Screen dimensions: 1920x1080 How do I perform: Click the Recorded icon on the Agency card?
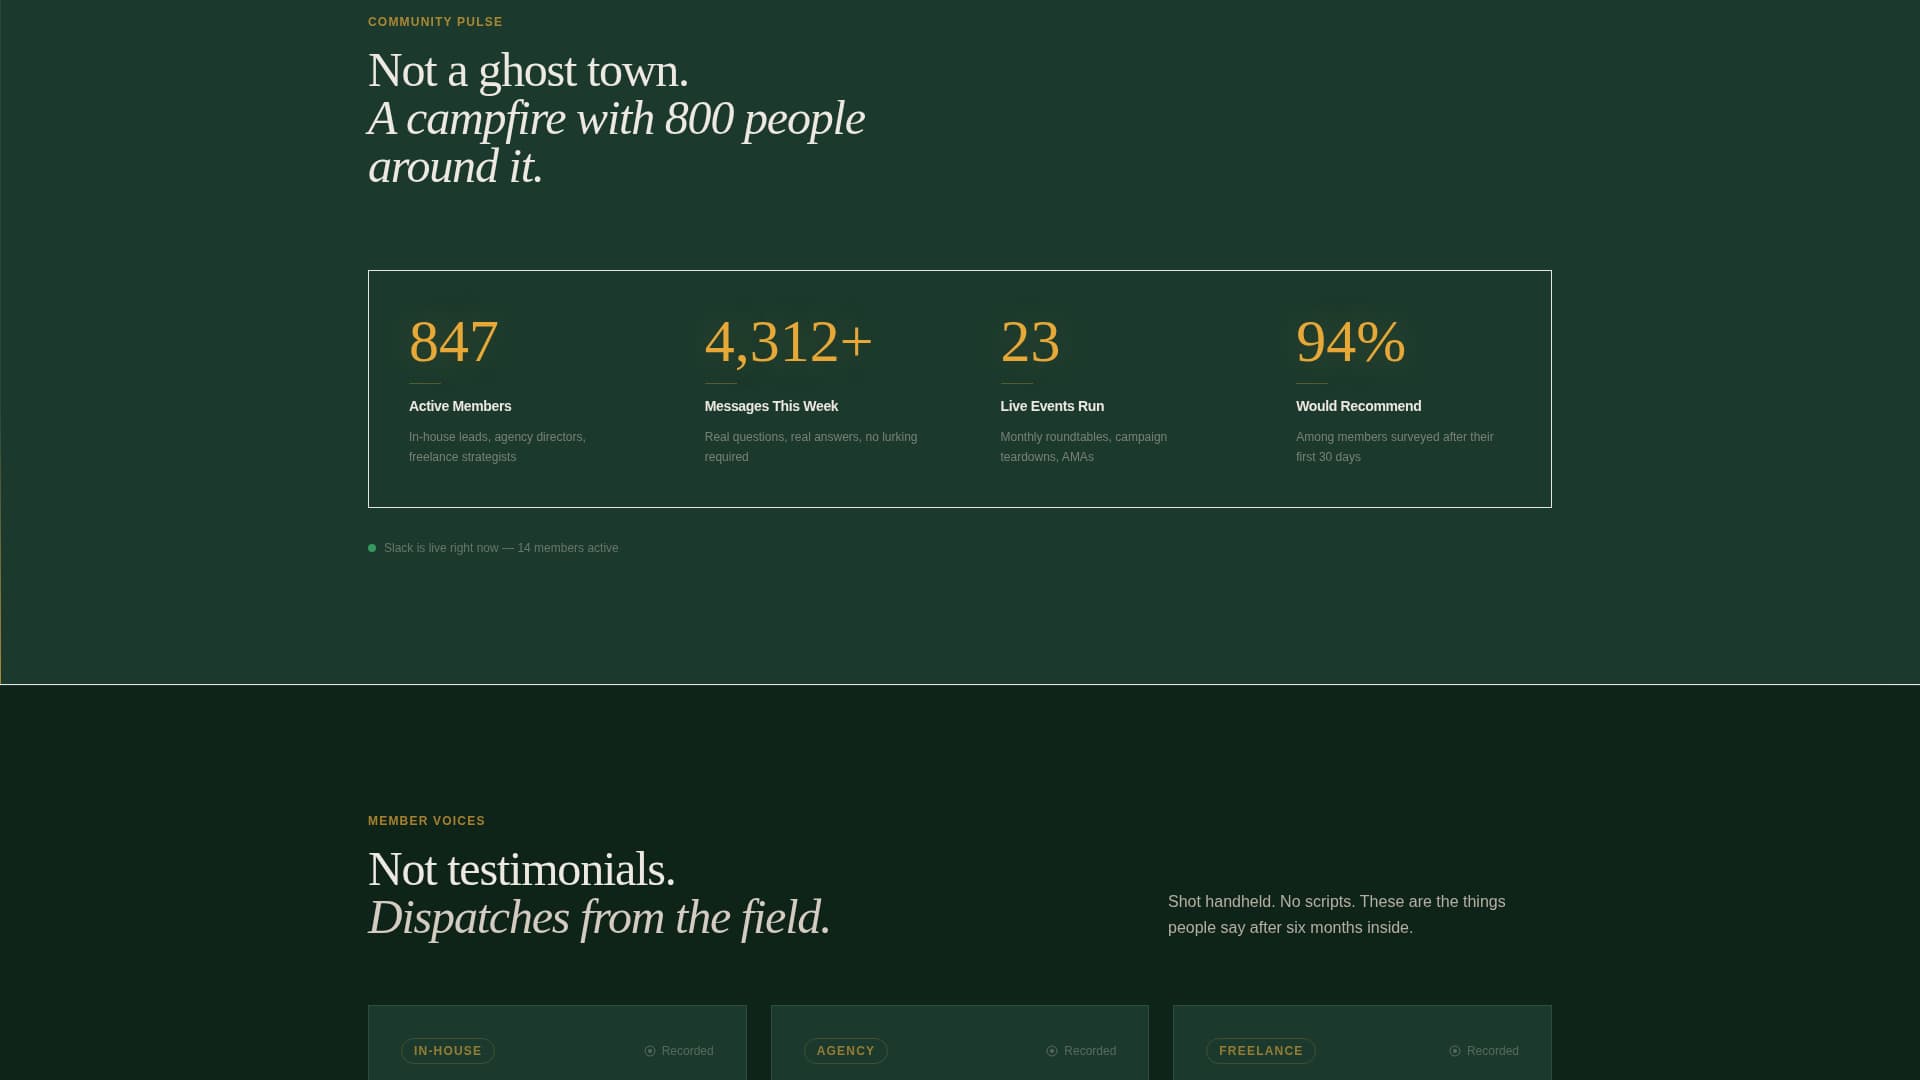(x=1052, y=1051)
